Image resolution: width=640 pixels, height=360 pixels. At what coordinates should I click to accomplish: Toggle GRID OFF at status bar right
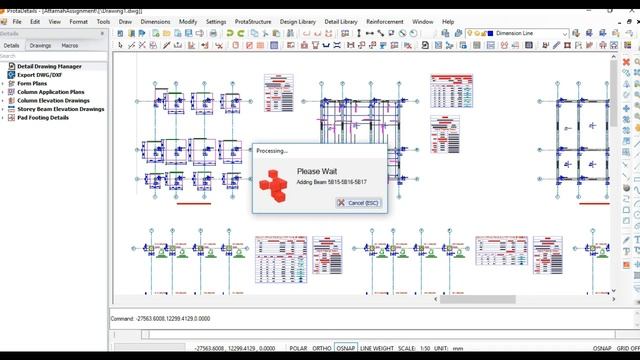pos(628,348)
